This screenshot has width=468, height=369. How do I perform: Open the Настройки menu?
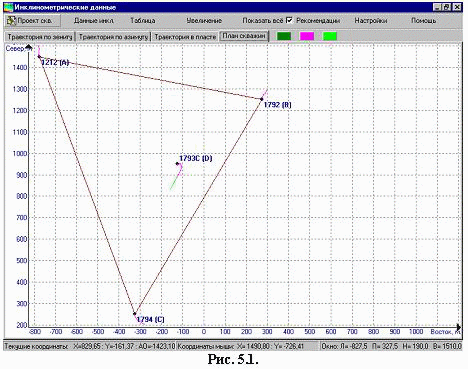(x=371, y=21)
